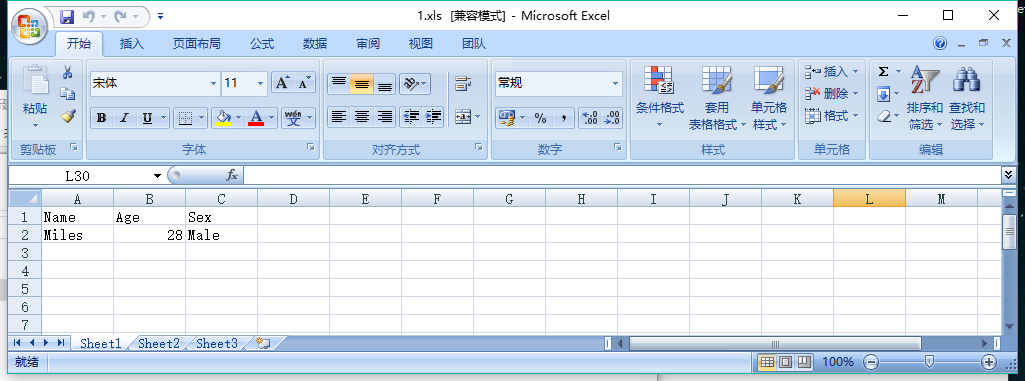Decrease the cell indent

click(x=411, y=117)
